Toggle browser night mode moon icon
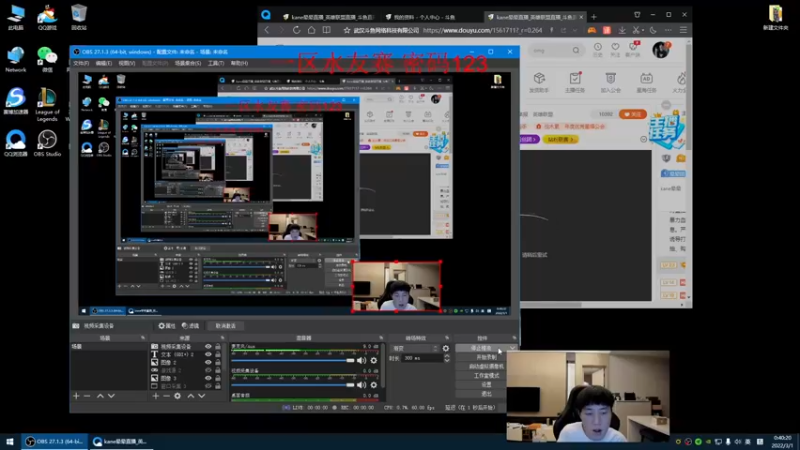800x450 pixels. (x=653, y=30)
